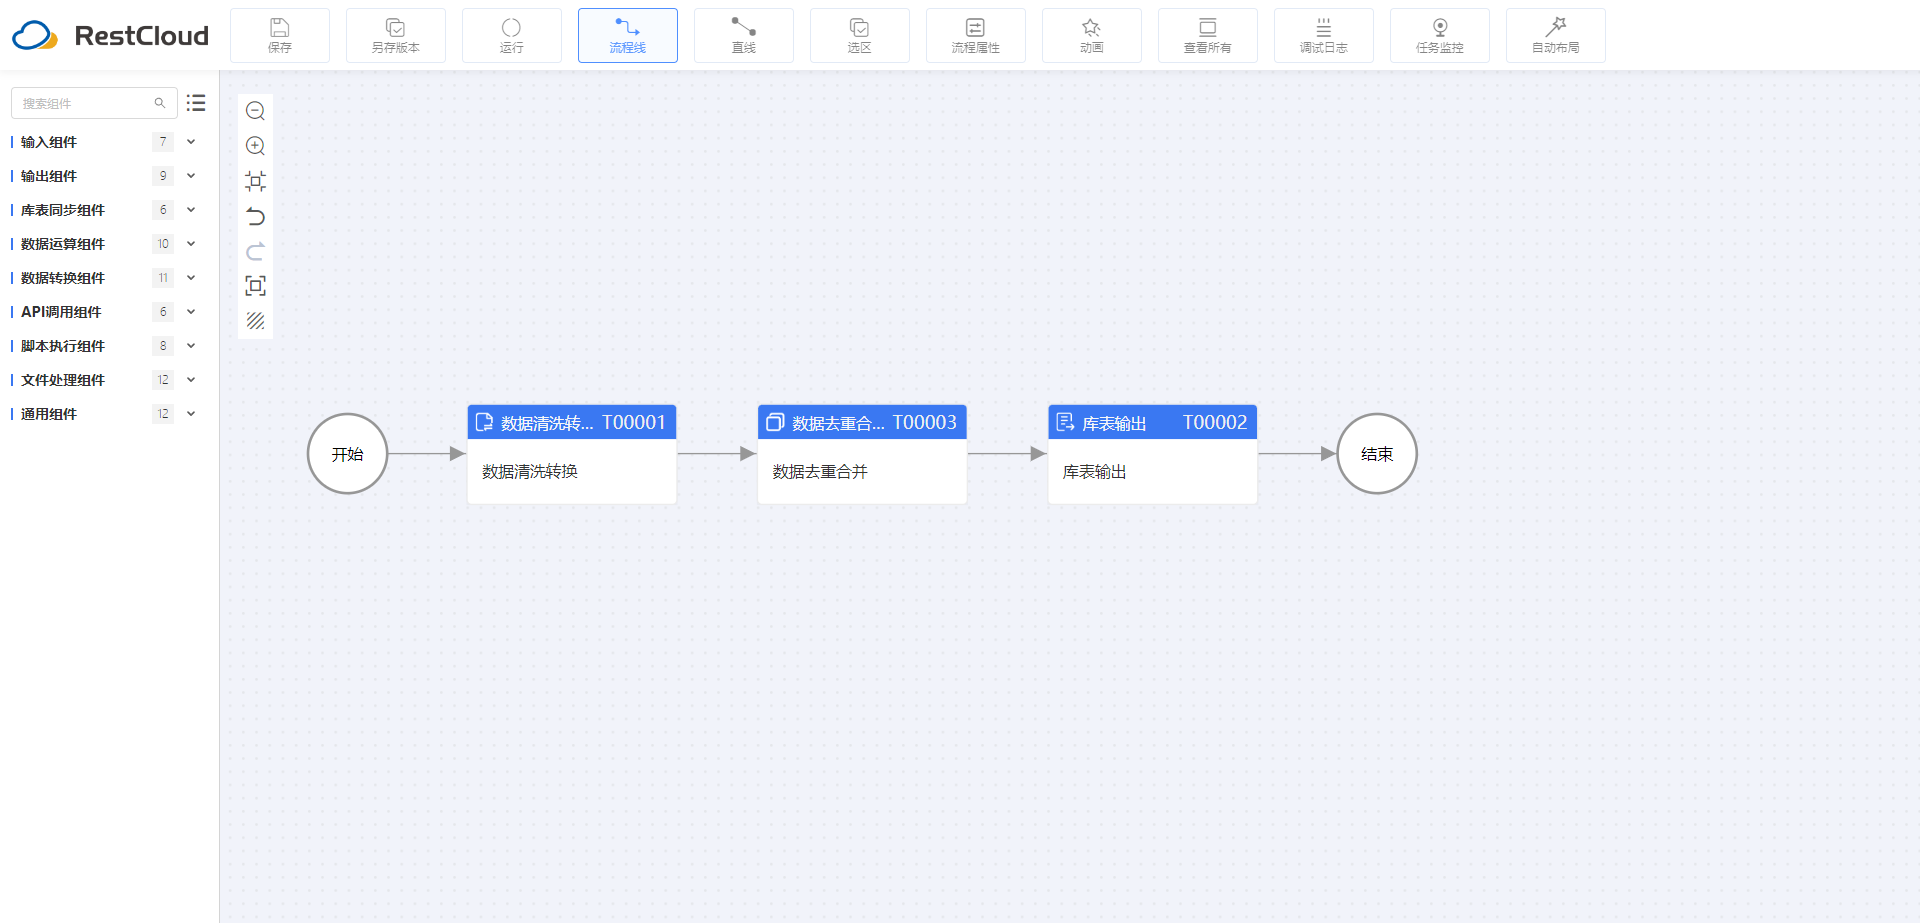Click the 数据清洗转换 node icon

click(484, 422)
